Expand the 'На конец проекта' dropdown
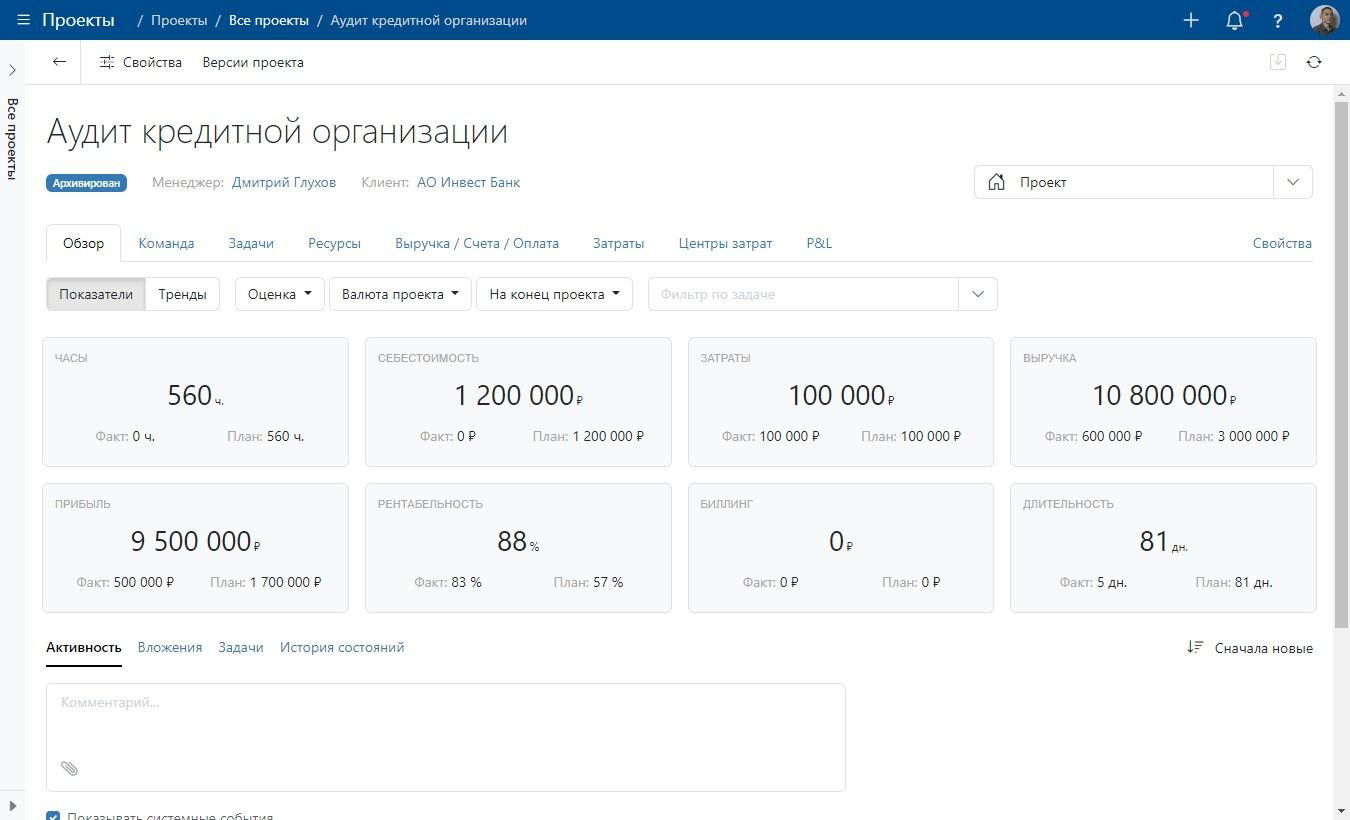The width and height of the screenshot is (1350, 820). 553,294
